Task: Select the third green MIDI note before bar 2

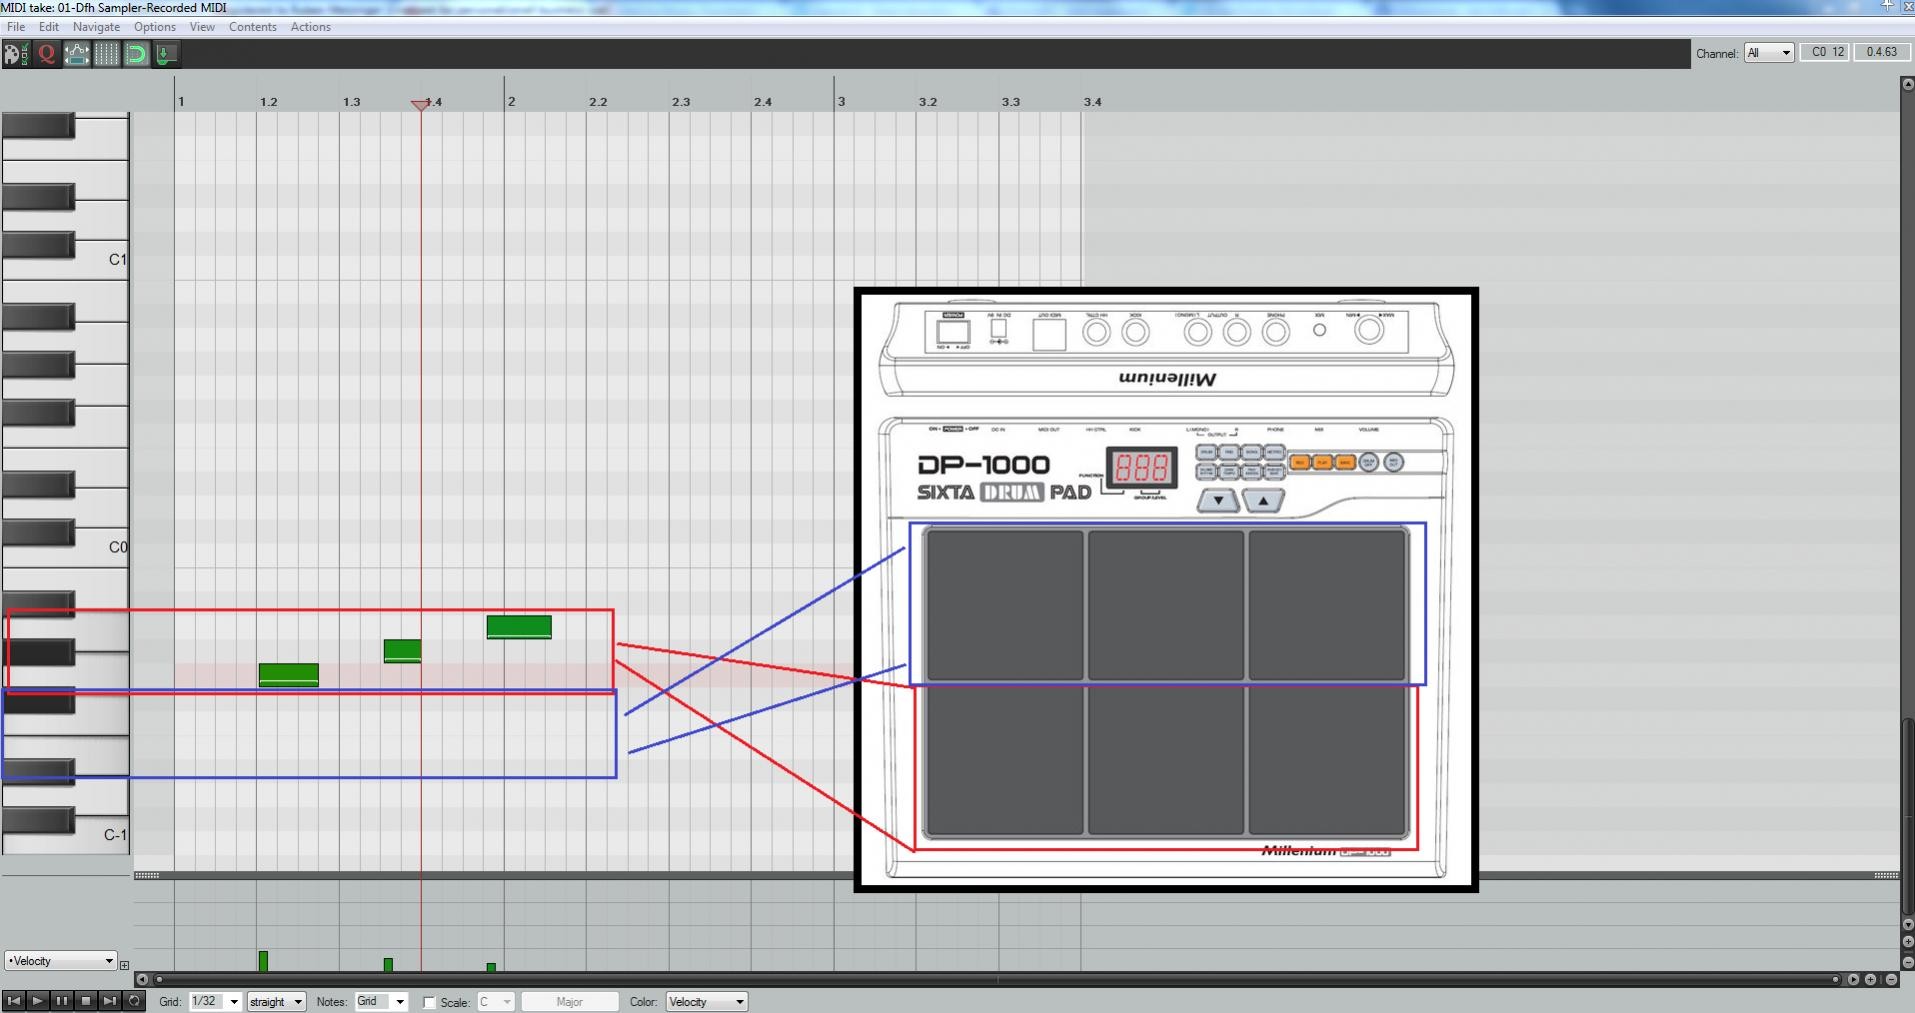Action: click(x=519, y=627)
